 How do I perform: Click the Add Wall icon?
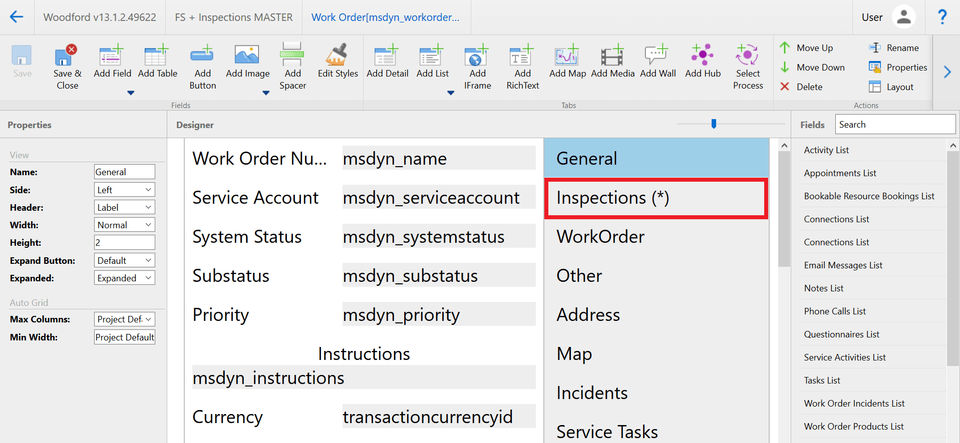click(x=658, y=55)
